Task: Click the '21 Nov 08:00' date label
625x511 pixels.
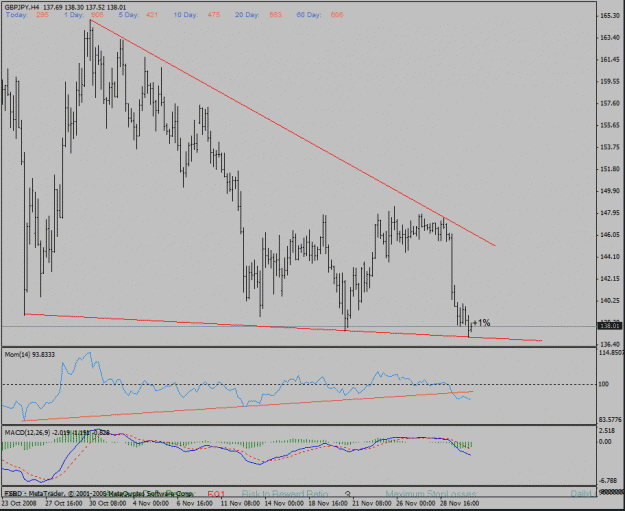Action: (371, 503)
